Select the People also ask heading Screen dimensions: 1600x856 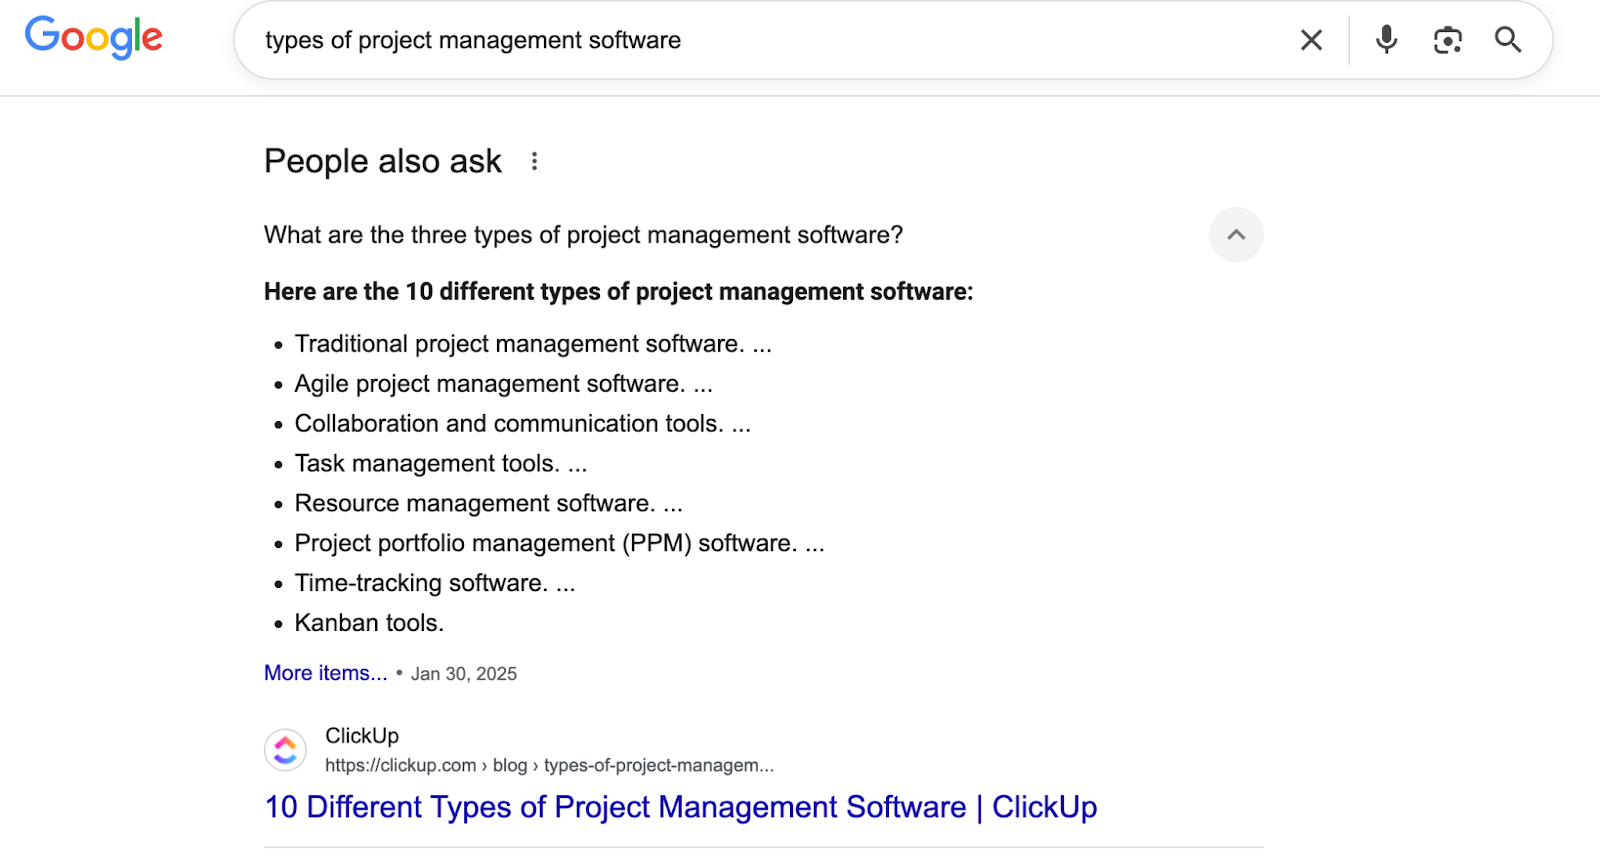(x=383, y=161)
